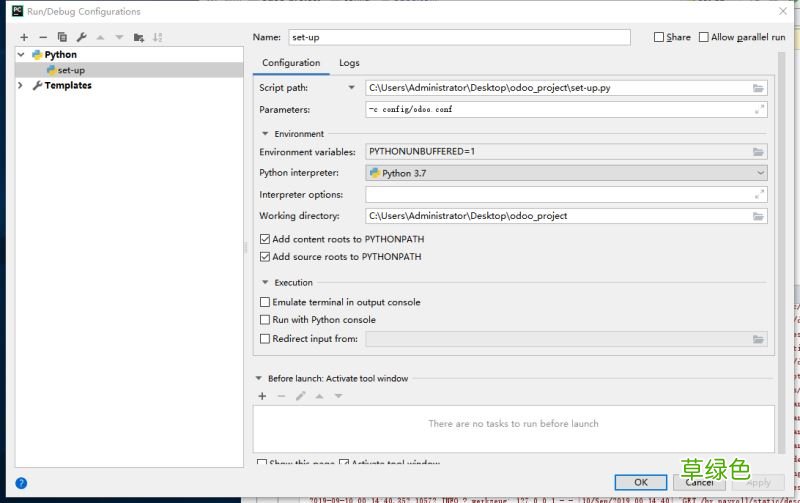The width and height of the screenshot is (800, 503).
Task: Close the Run/Debug Configurations dialog
Action: [783, 11]
